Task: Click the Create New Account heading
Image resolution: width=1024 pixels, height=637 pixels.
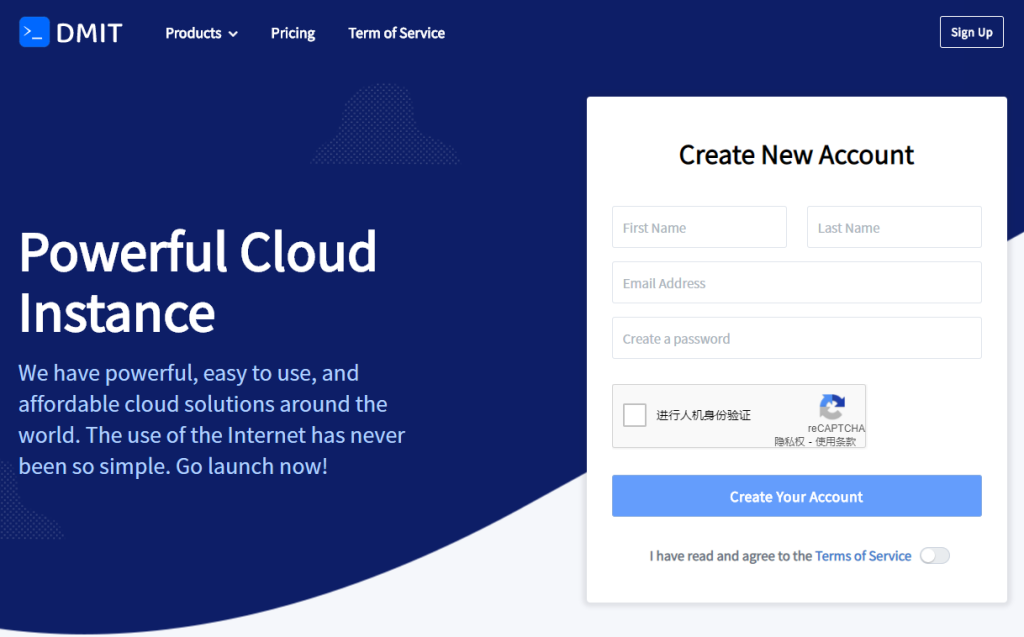Action: (x=797, y=155)
